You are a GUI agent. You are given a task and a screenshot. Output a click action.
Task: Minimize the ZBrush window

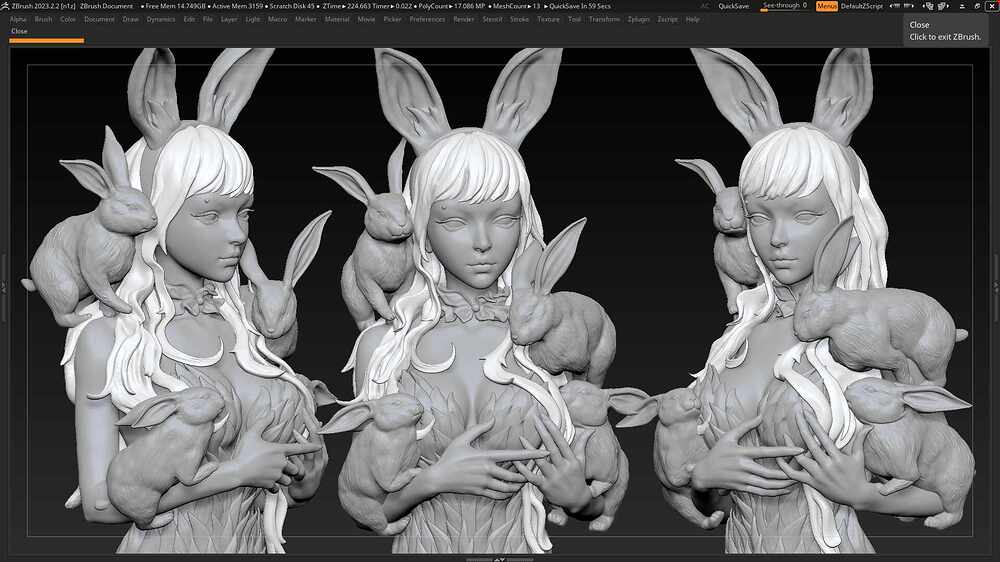[x=962, y=6]
